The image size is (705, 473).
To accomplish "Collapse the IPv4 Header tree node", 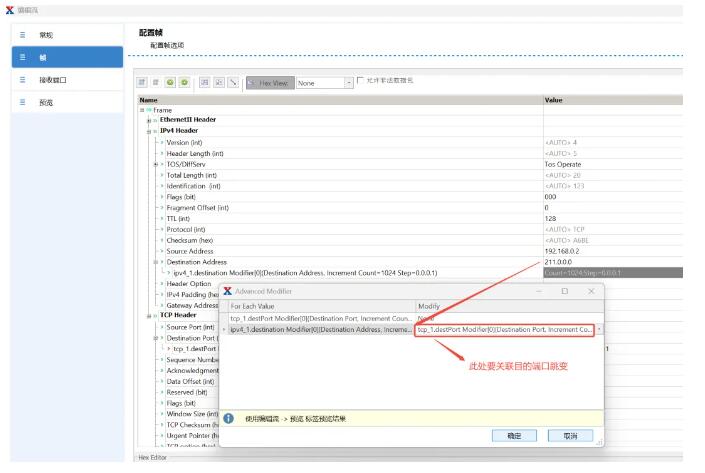I will [148, 131].
